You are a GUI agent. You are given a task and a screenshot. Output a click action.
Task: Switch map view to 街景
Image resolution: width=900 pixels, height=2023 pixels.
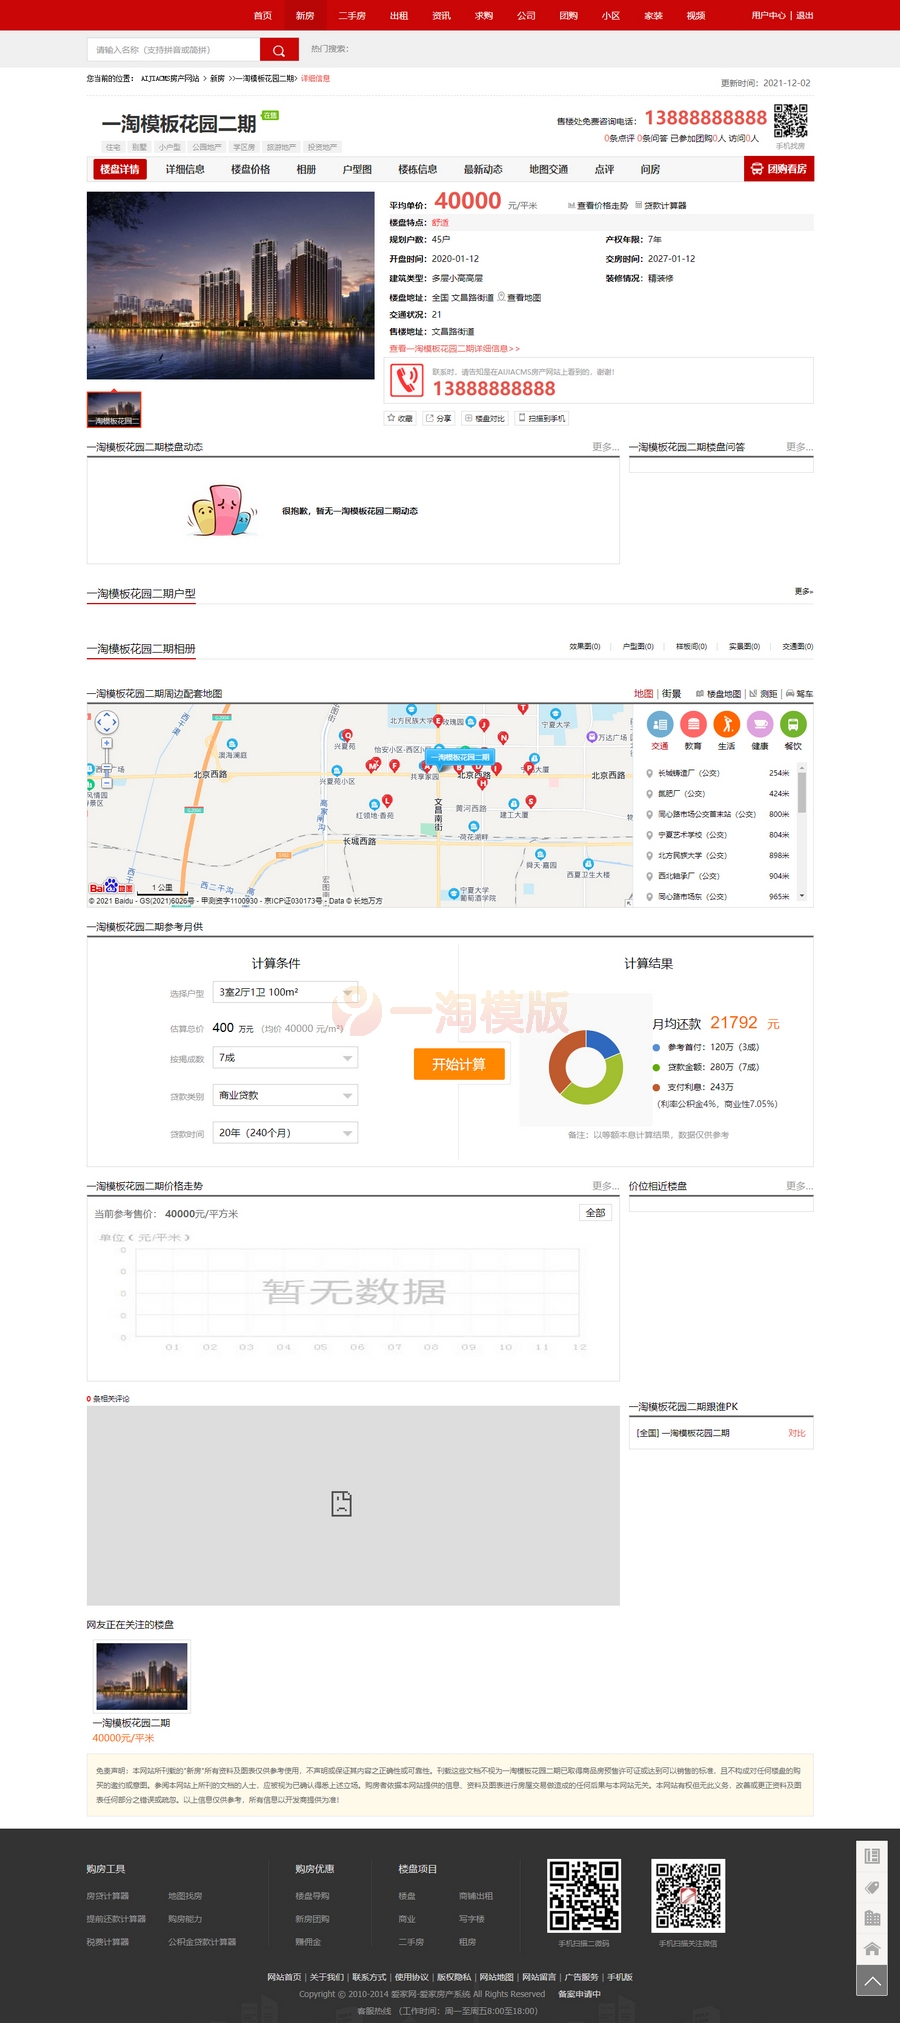[672, 694]
